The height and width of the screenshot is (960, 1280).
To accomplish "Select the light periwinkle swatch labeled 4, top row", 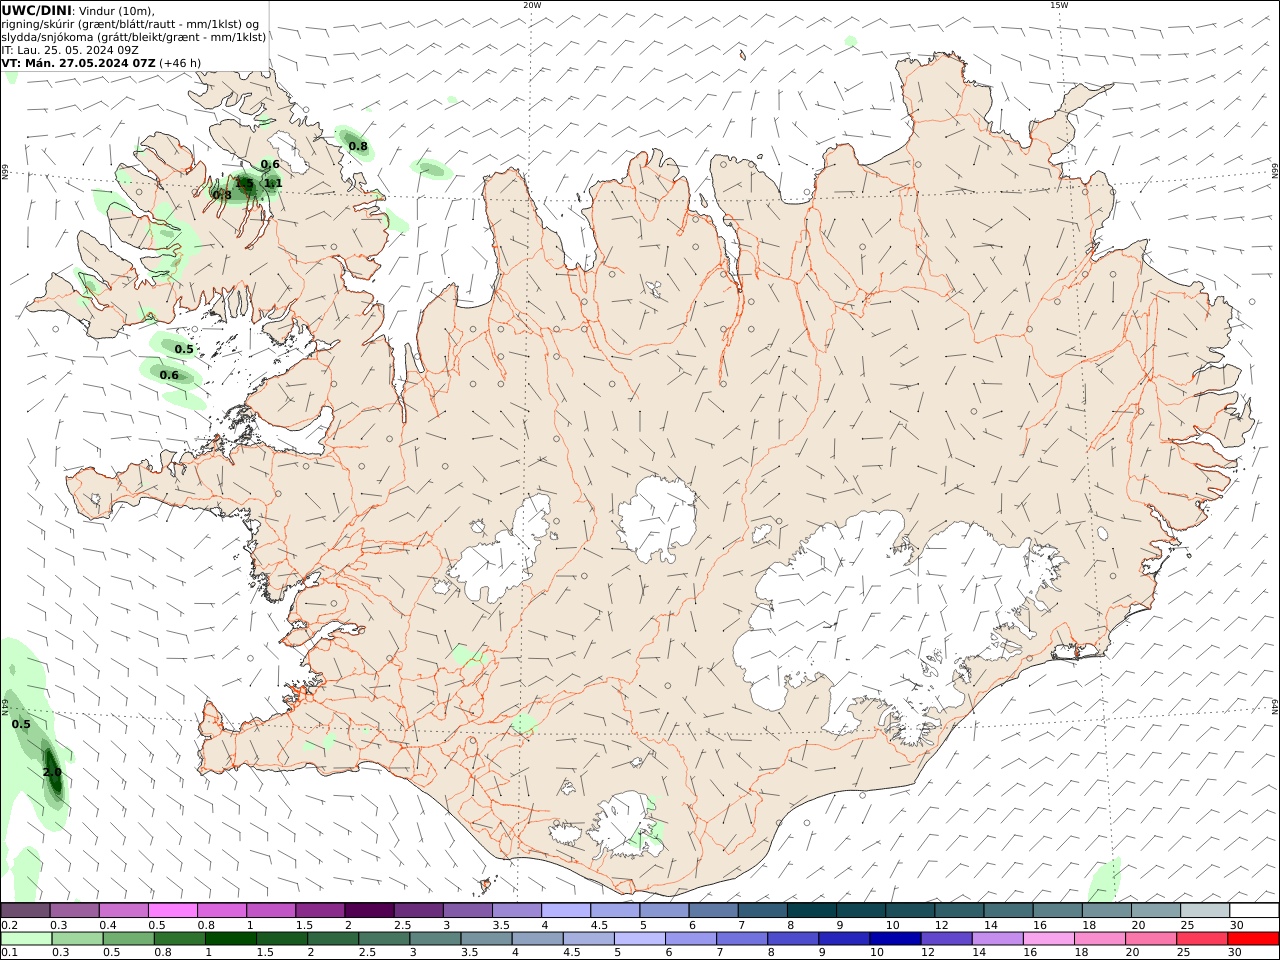I will [x=566, y=910].
